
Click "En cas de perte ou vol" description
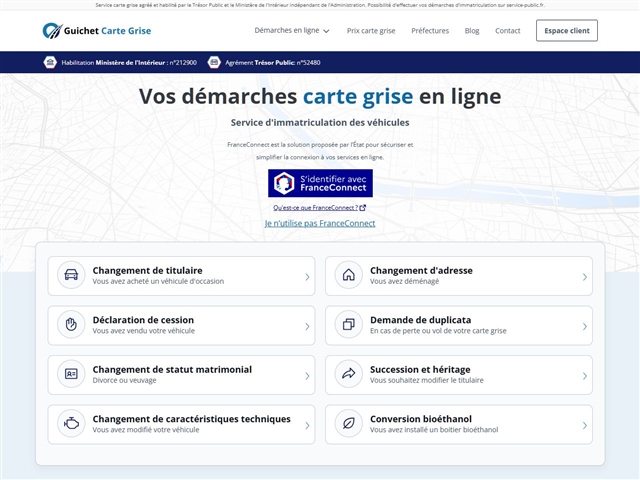438,331
